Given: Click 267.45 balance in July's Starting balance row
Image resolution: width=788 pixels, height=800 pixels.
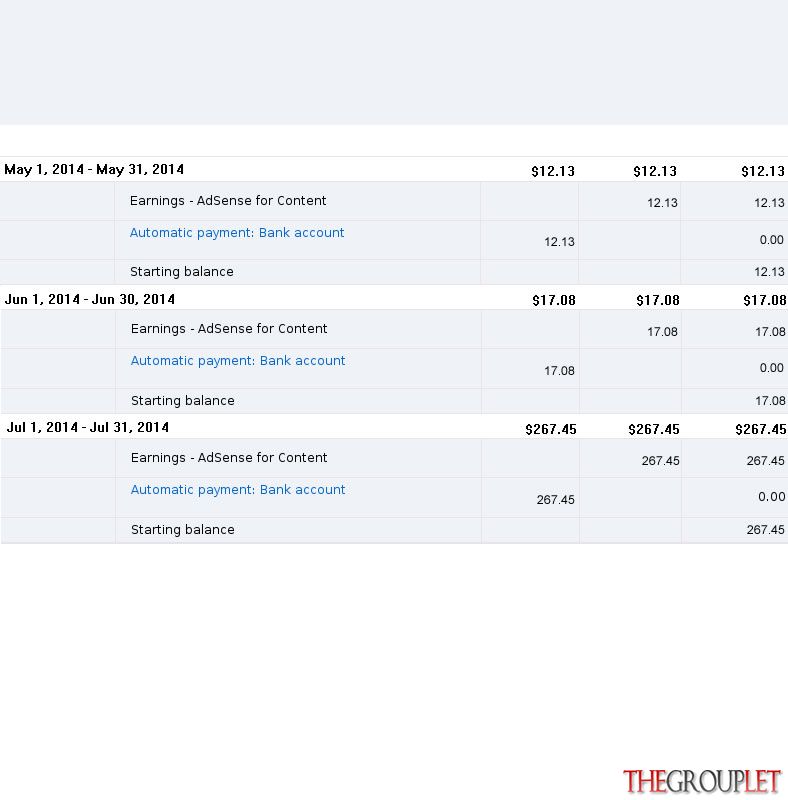Looking at the screenshot, I should [x=766, y=530].
